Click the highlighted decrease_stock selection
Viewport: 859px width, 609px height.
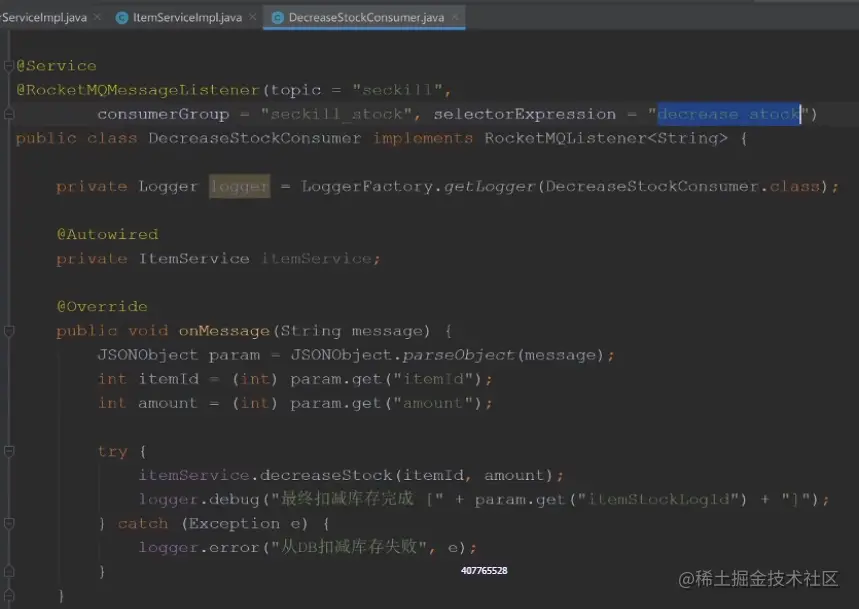click(729, 114)
